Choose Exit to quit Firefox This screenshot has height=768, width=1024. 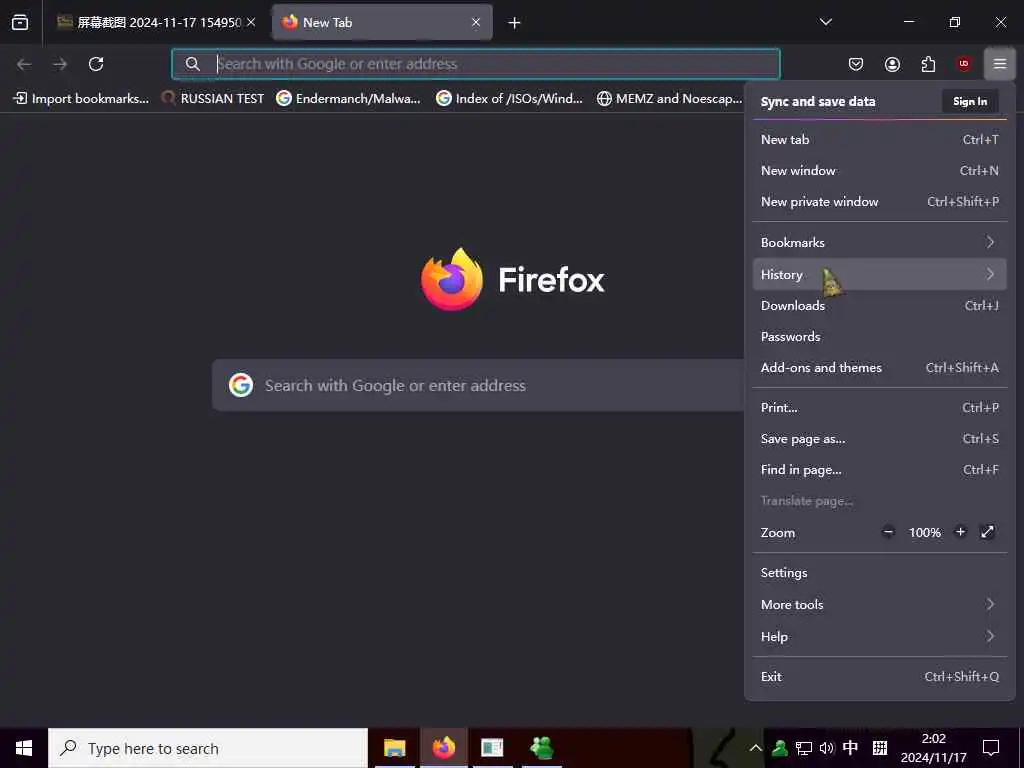tap(880, 677)
